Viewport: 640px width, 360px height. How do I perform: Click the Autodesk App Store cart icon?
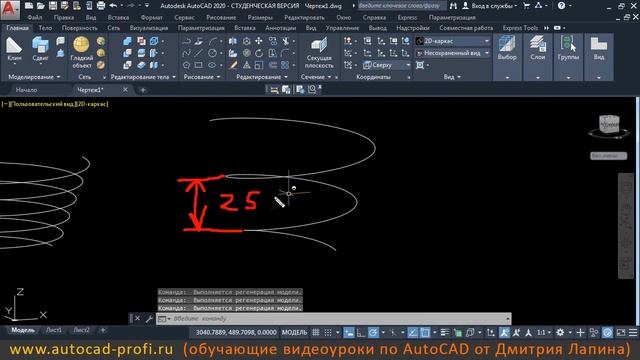tap(527, 6)
